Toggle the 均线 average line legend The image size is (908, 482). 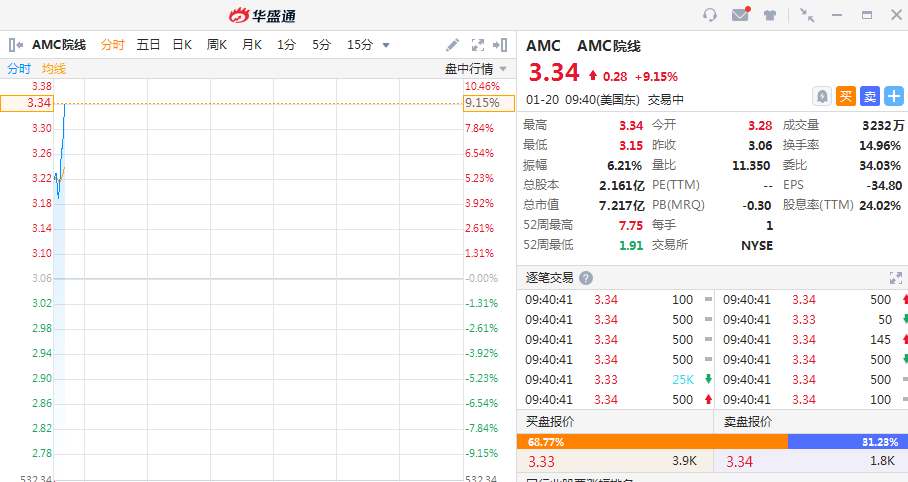(54, 69)
